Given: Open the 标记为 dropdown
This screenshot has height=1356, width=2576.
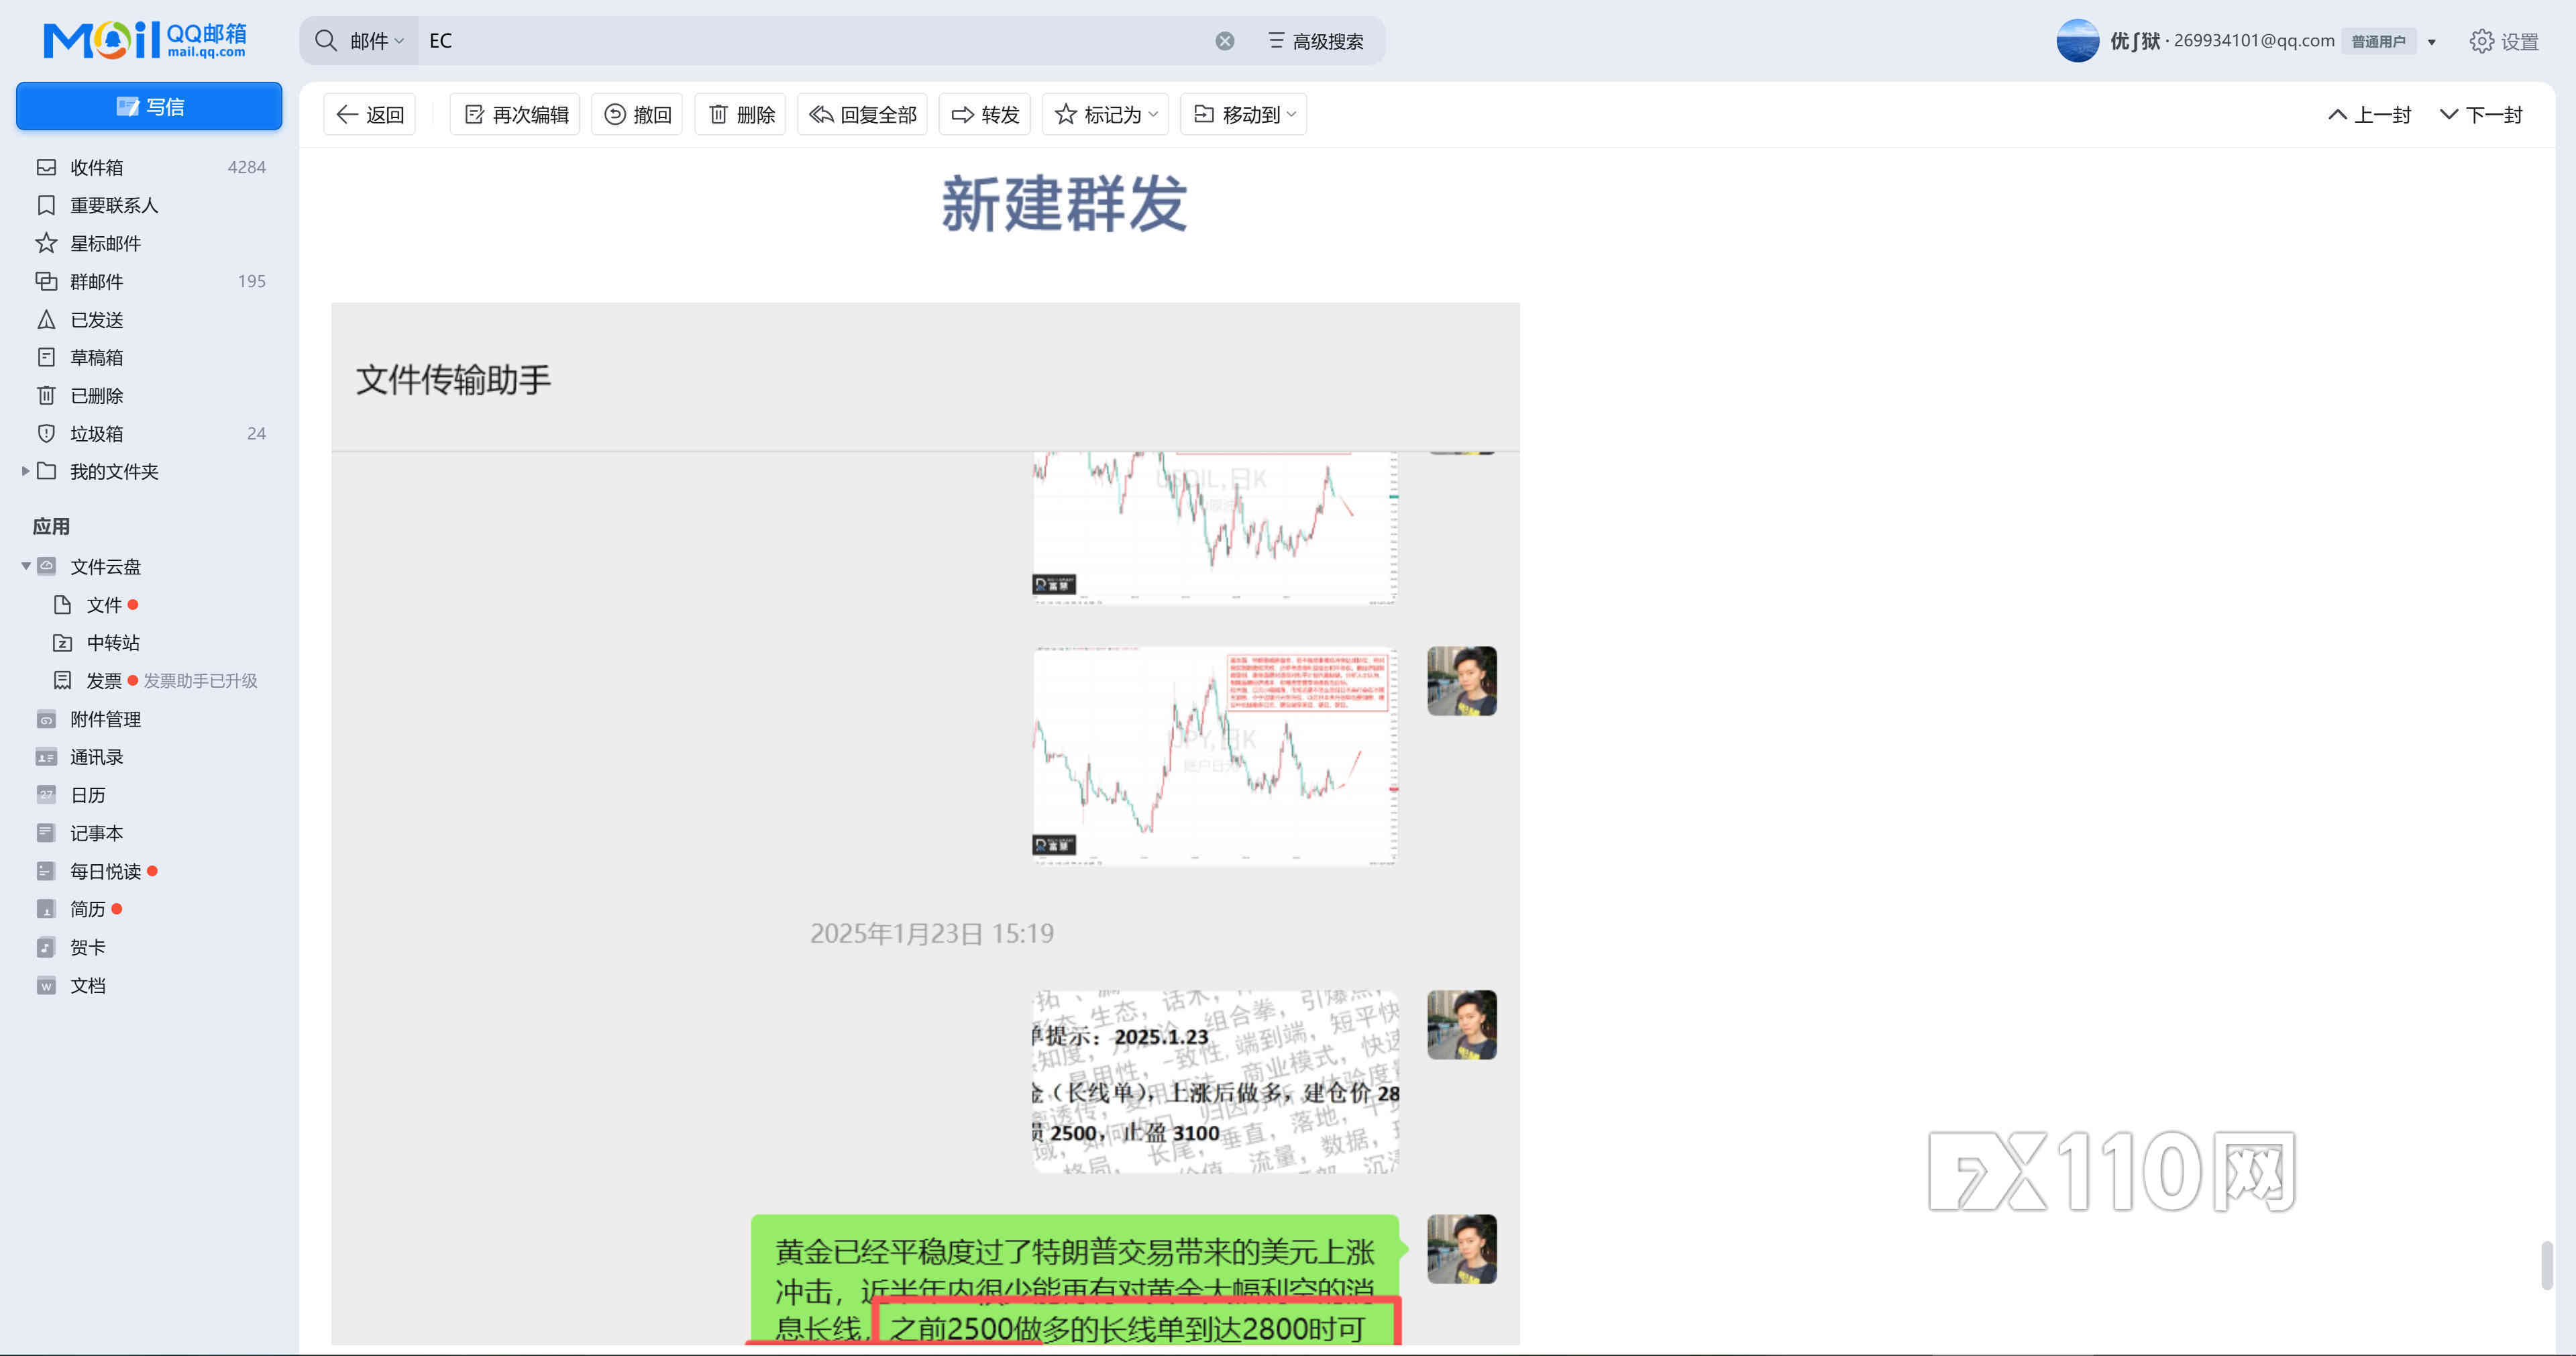Looking at the screenshot, I should 1106,114.
